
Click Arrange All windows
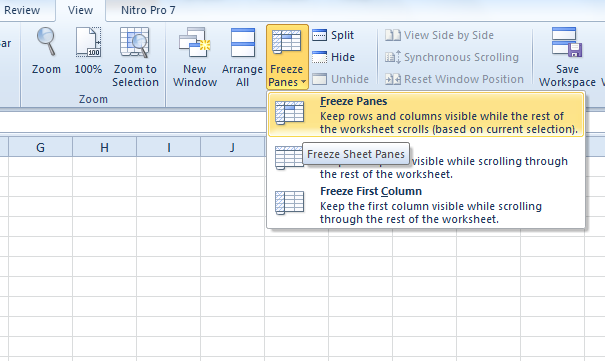click(242, 57)
